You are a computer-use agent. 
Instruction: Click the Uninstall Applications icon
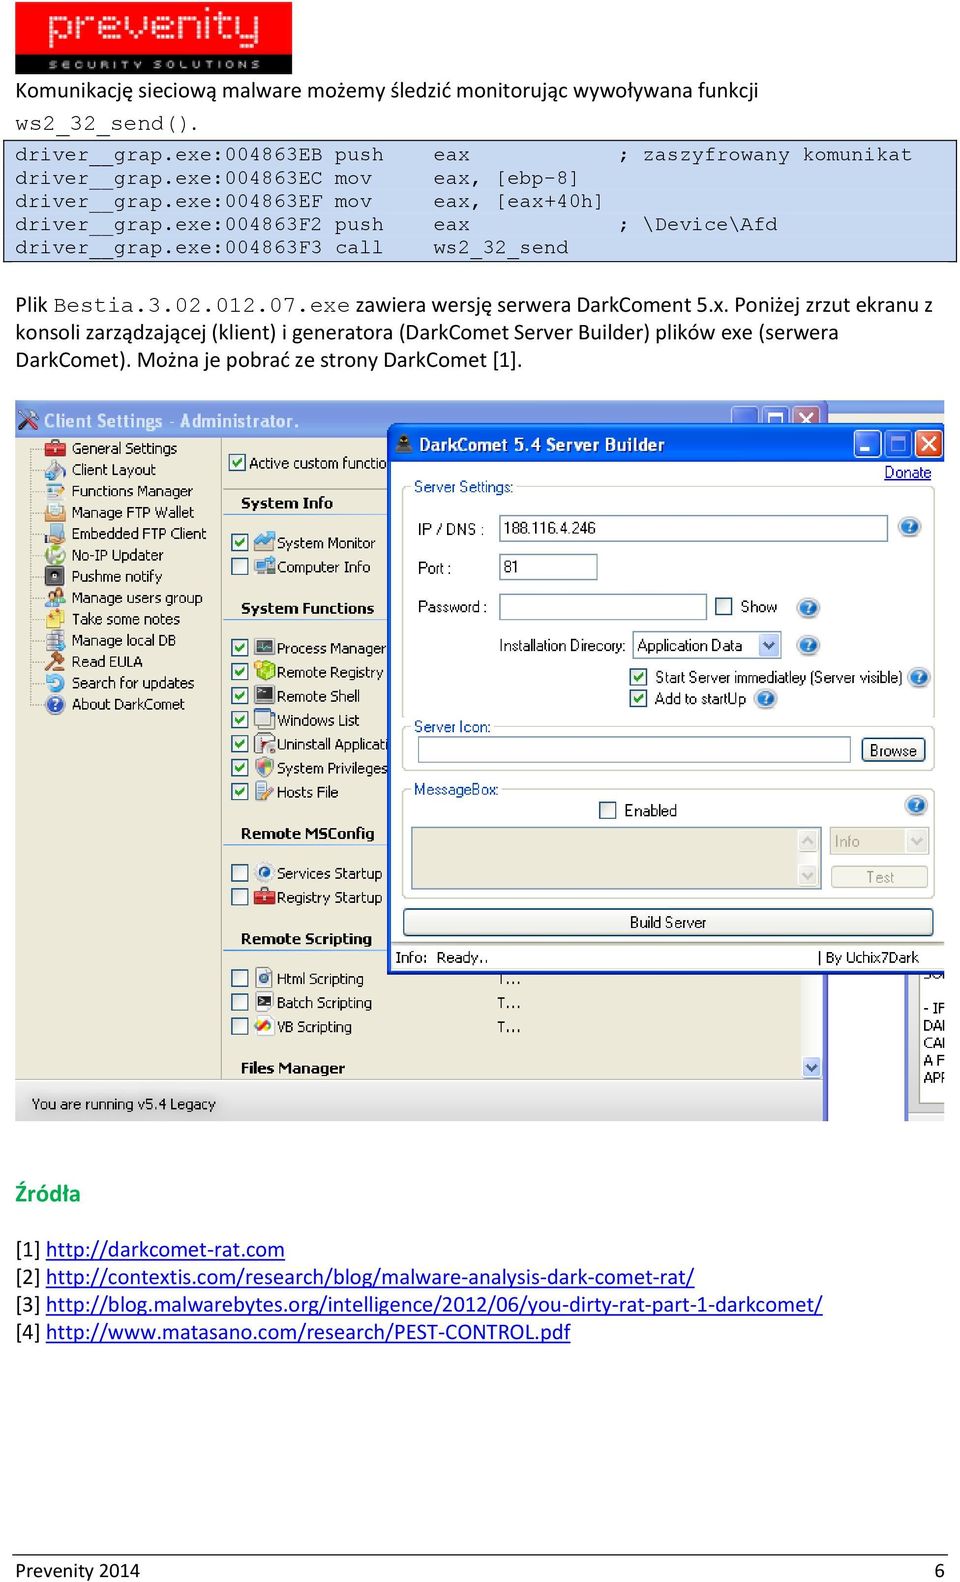pyautogui.click(x=264, y=743)
